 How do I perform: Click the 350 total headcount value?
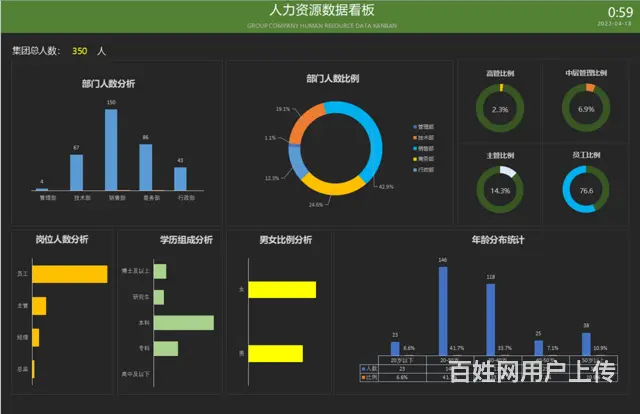click(80, 51)
